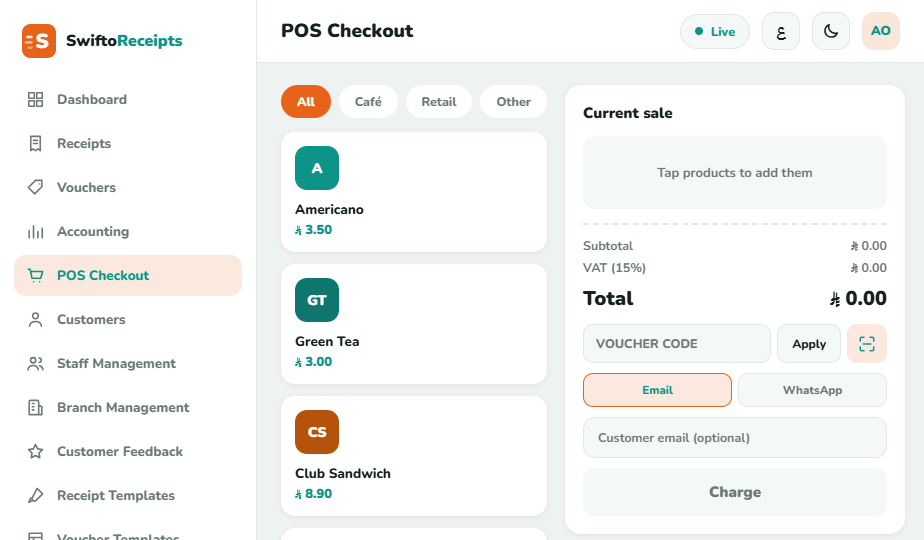
Task: Click the Total label
Action: 608,298
